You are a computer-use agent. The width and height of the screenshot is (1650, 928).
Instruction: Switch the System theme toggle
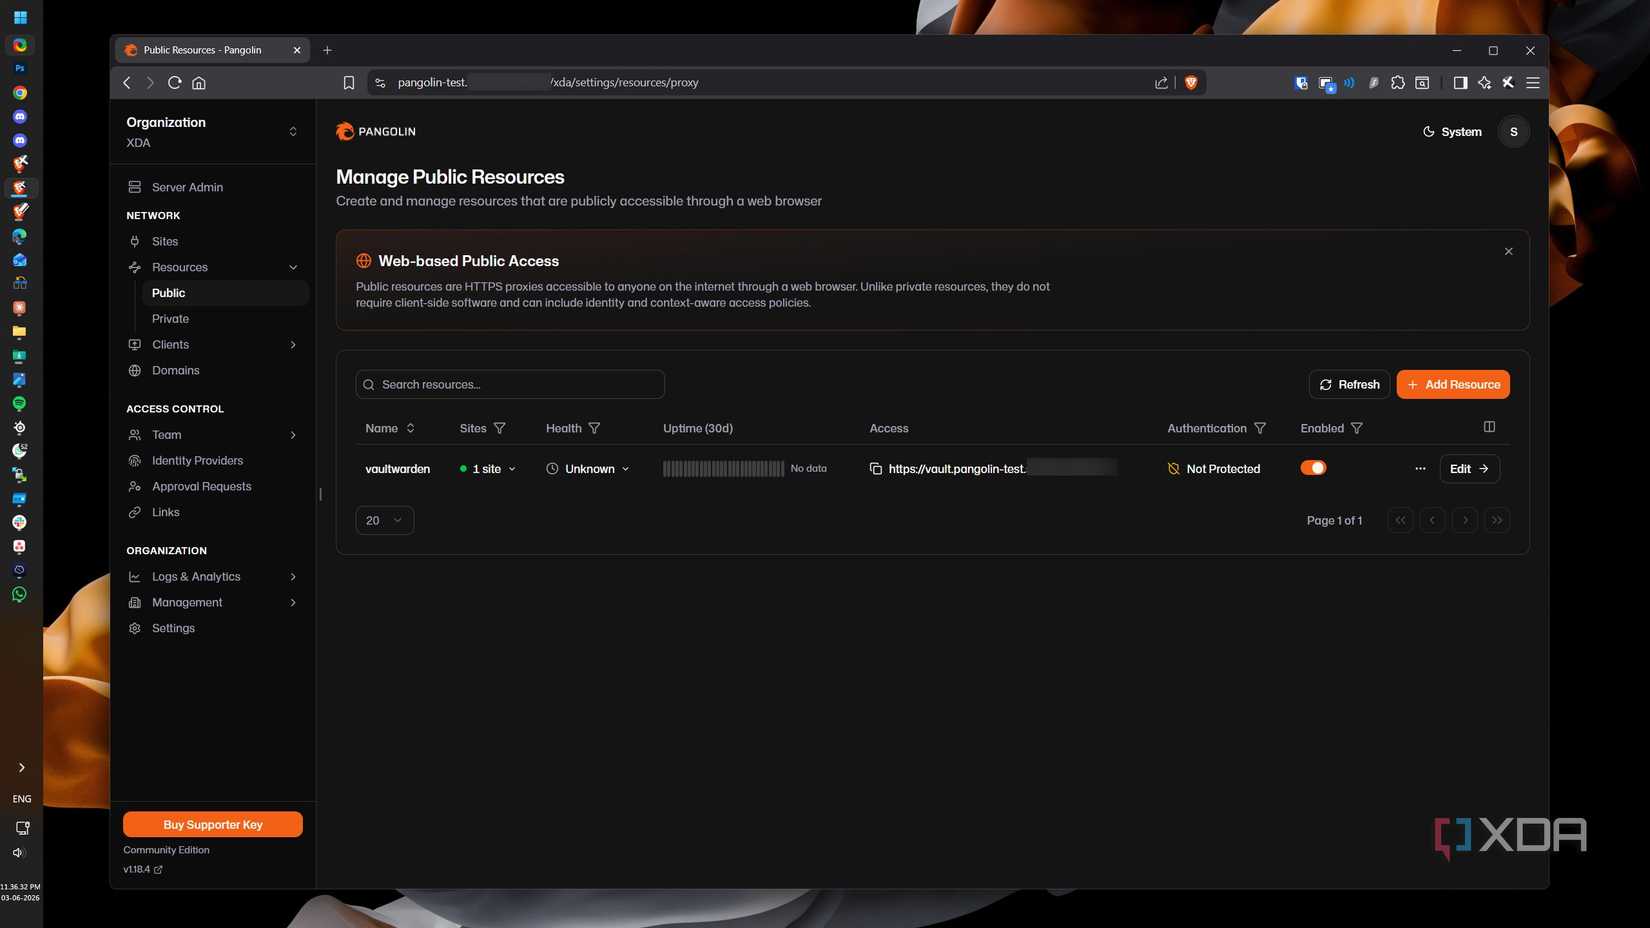click(1452, 132)
